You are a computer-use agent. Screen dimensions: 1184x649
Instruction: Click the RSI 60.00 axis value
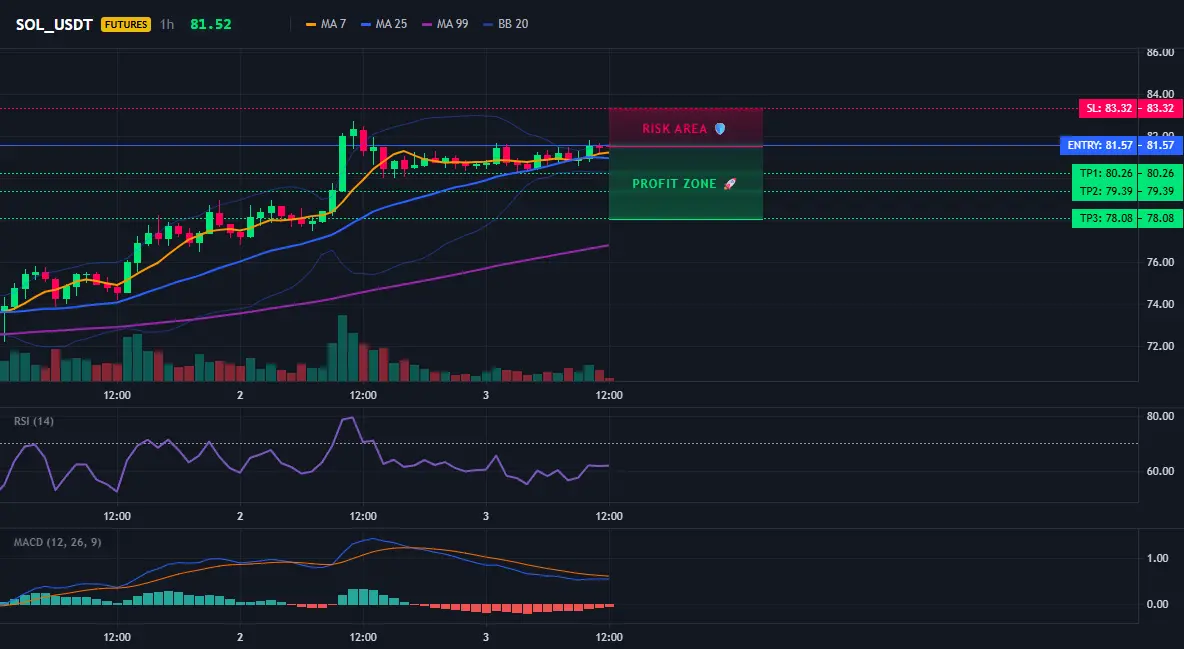1160,471
